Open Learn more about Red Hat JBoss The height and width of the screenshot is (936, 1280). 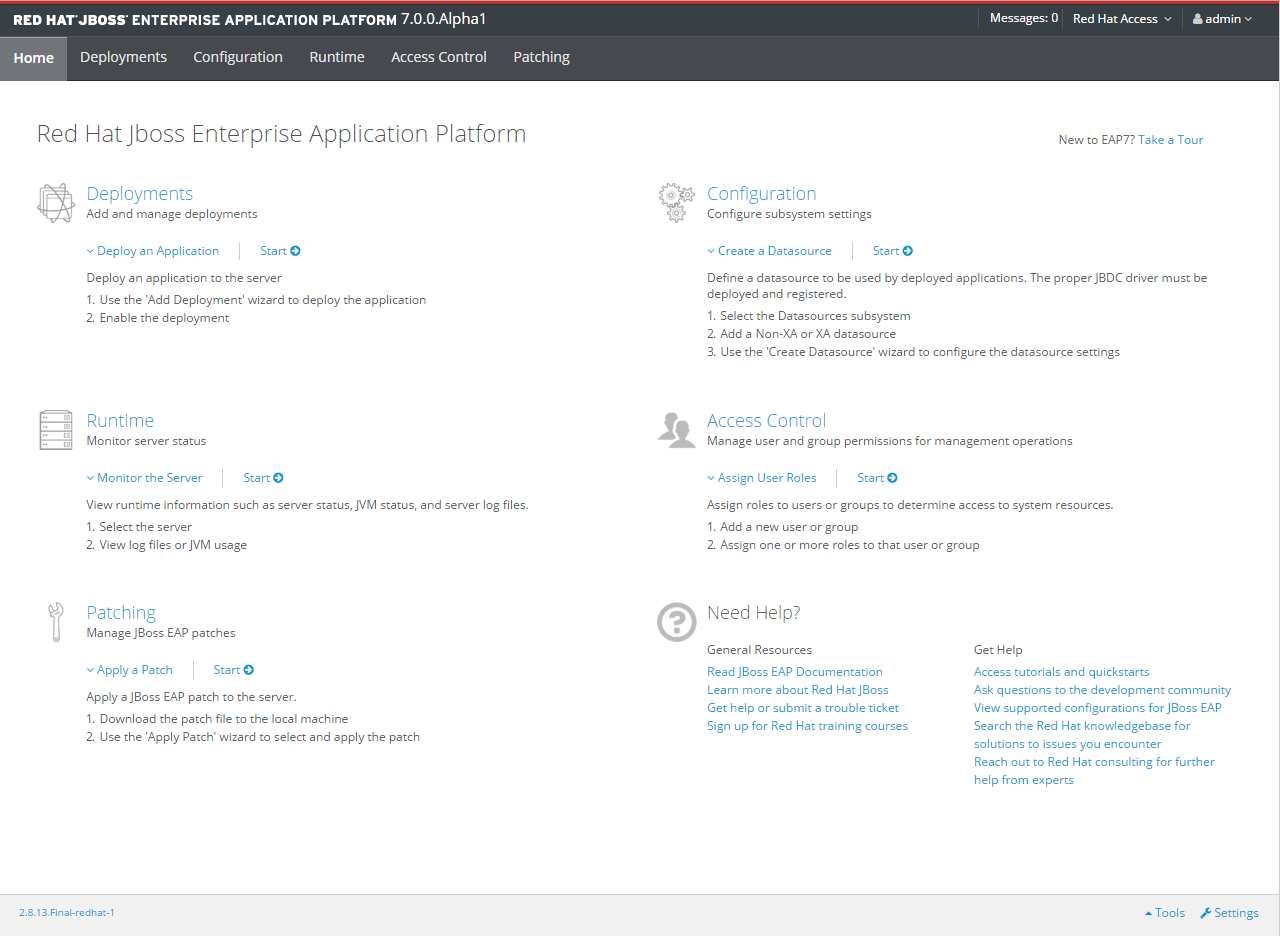tap(798, 690)
